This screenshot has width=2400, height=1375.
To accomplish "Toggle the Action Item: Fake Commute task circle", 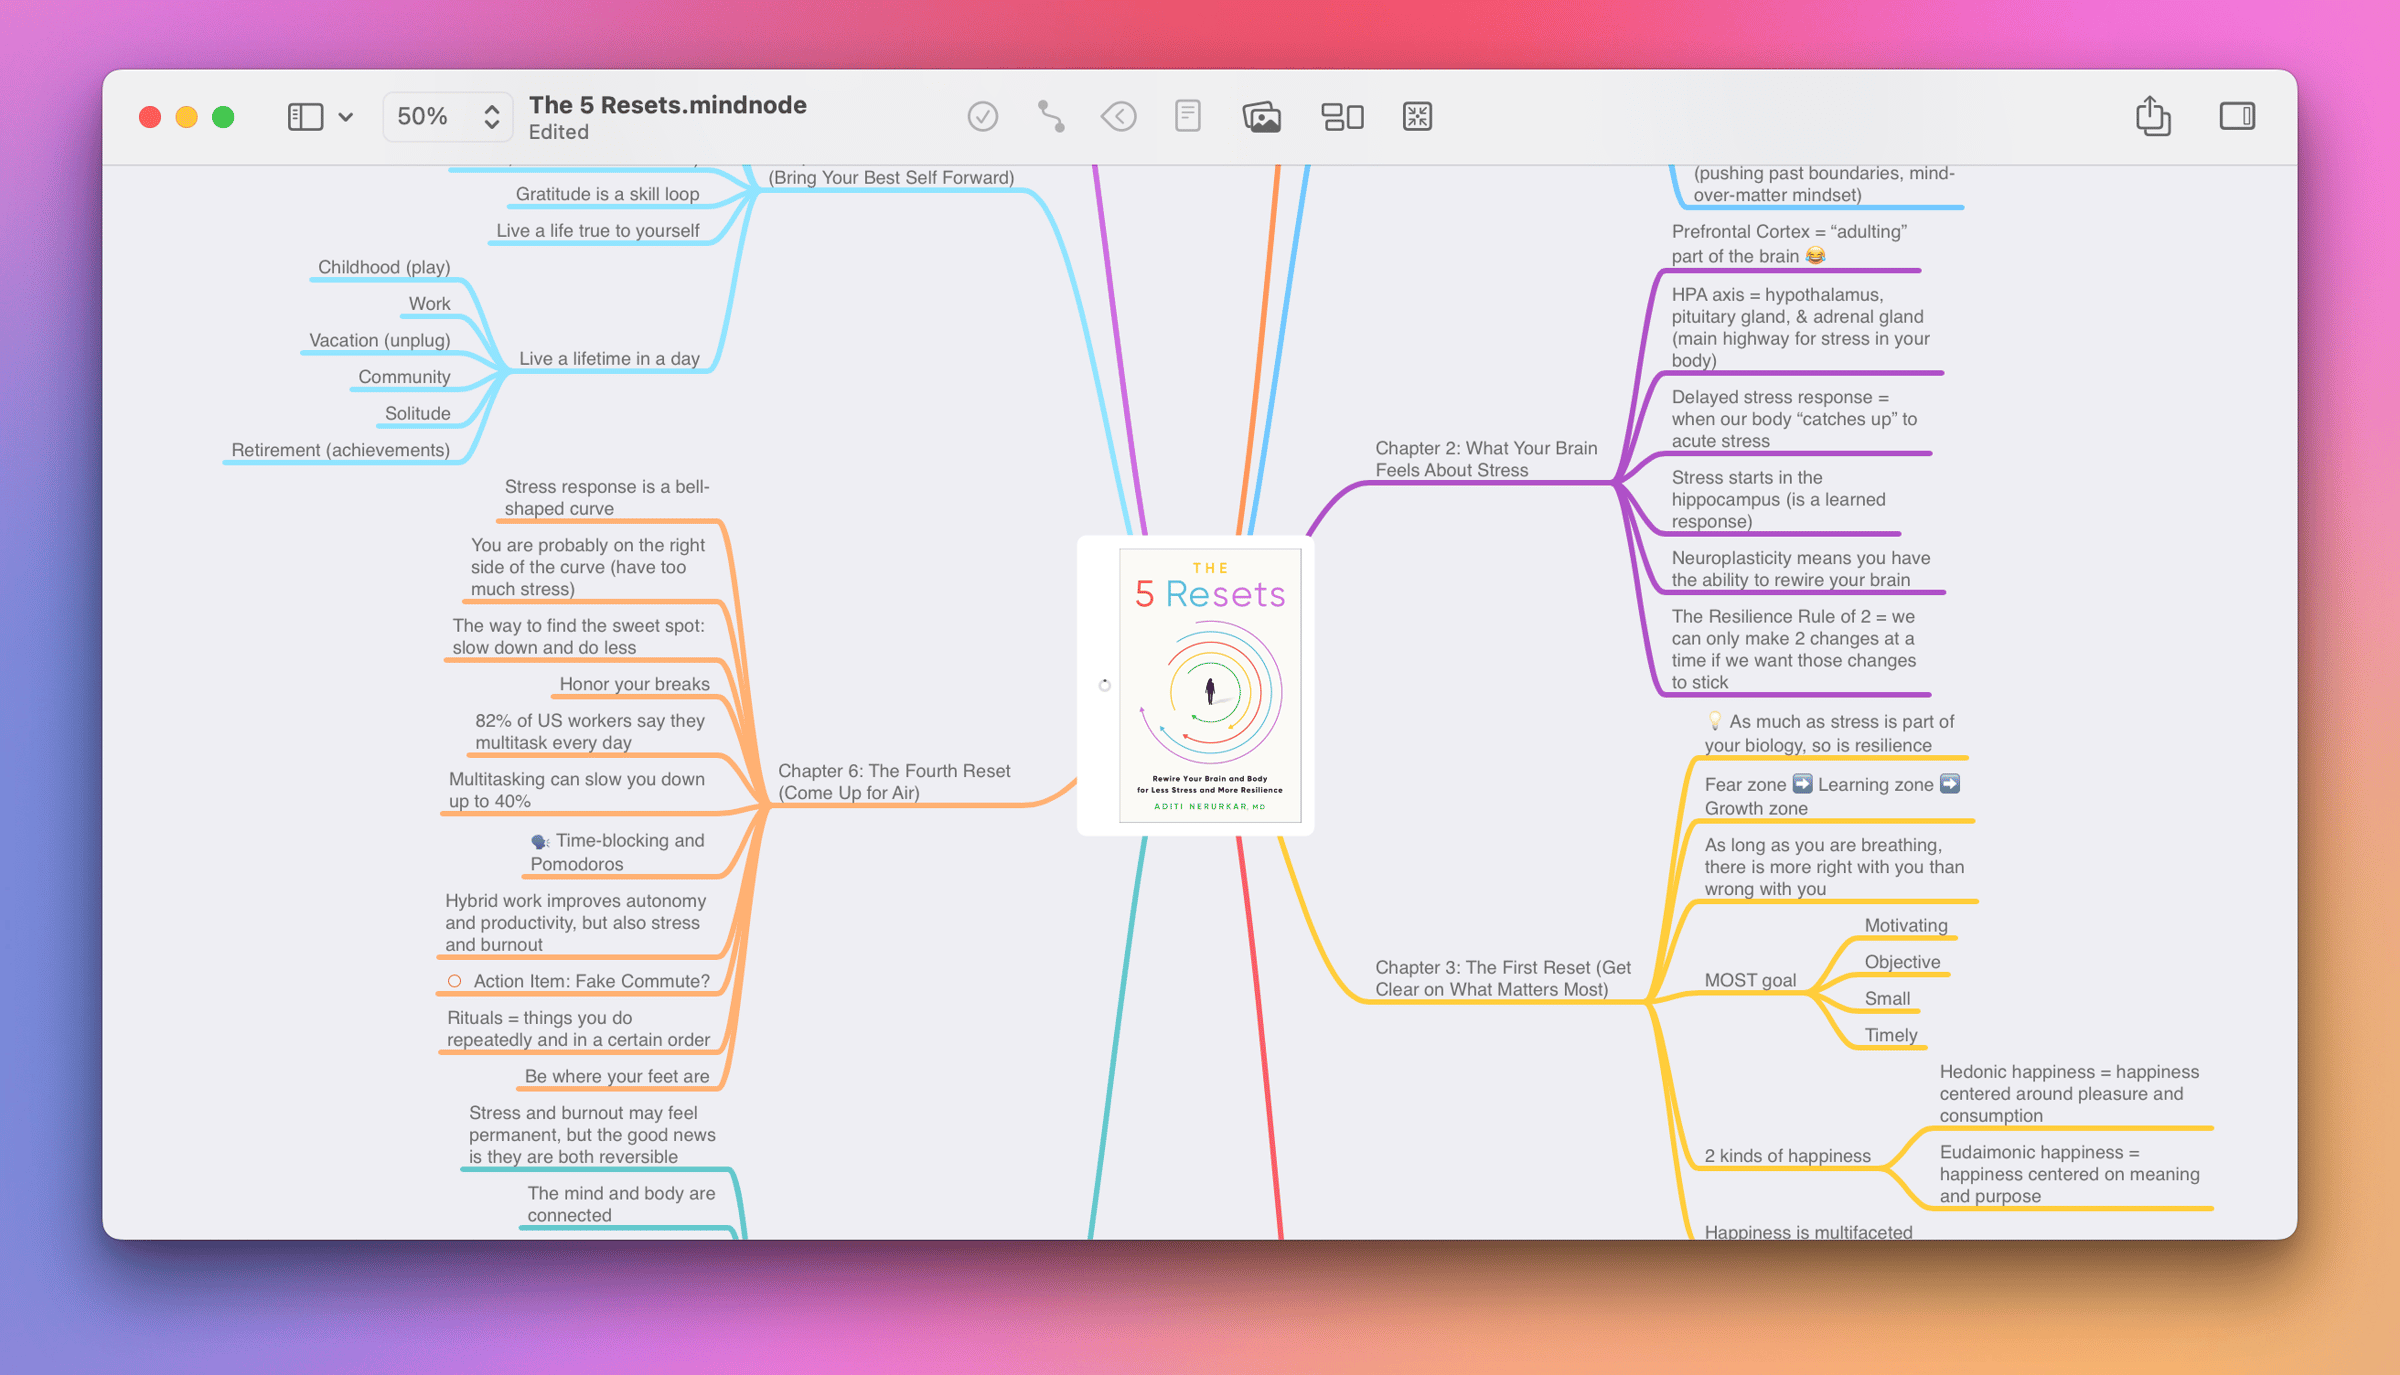I will click(455, 981).
